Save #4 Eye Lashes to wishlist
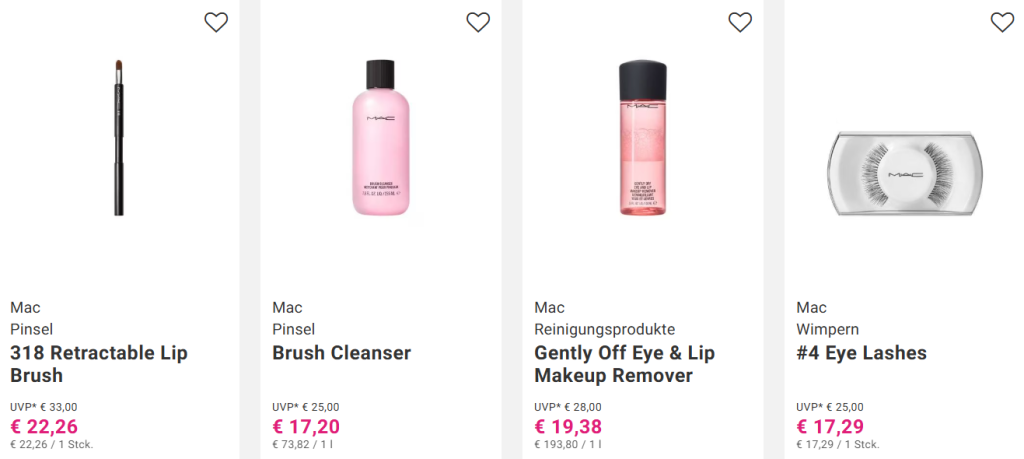Image resolution: width=1024 pixels, height=459 pixels. (1002, 22)
